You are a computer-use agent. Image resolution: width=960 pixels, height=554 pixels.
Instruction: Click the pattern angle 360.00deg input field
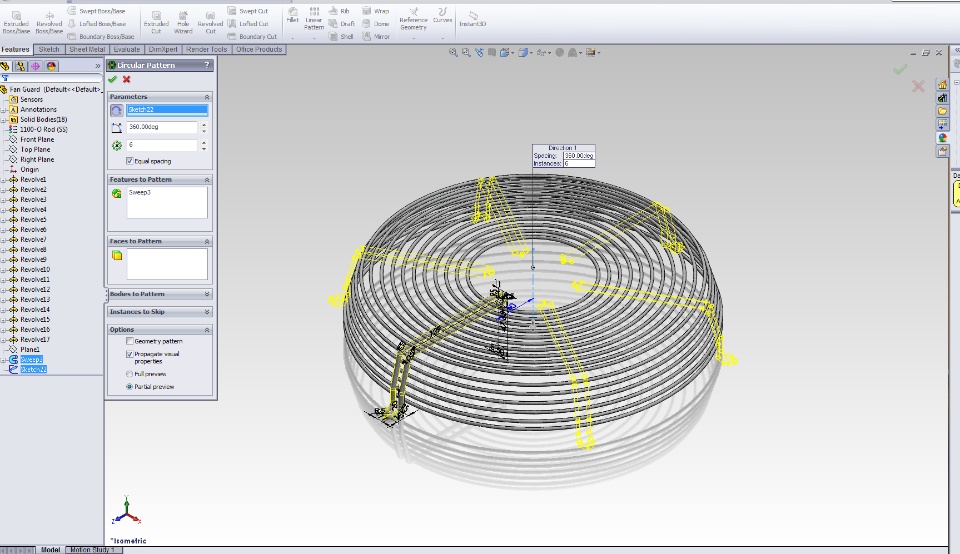[x=161, y=128]
